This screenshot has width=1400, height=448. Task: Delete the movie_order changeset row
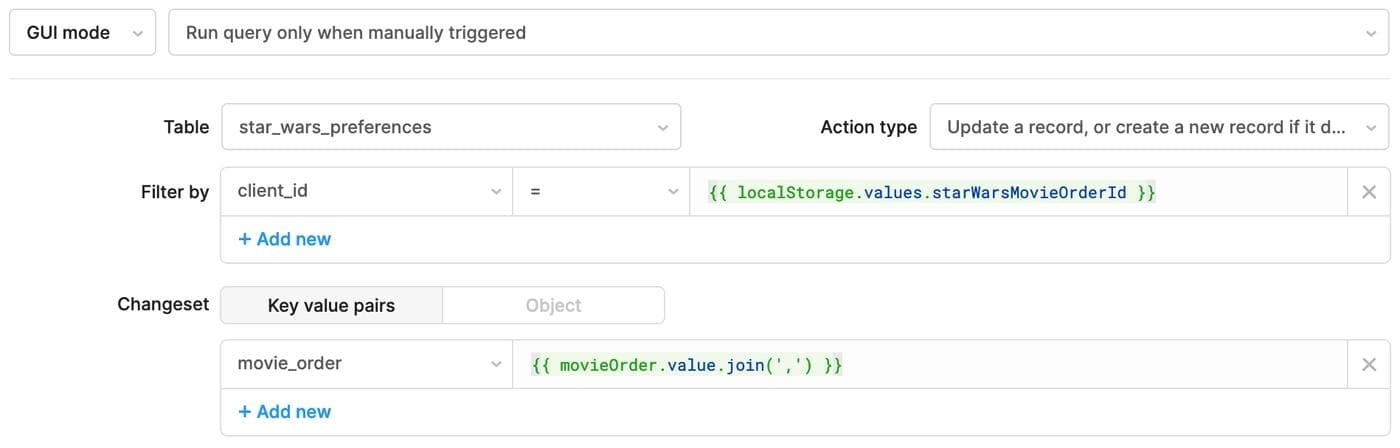pyautogui.click(x=1369, y=365)
